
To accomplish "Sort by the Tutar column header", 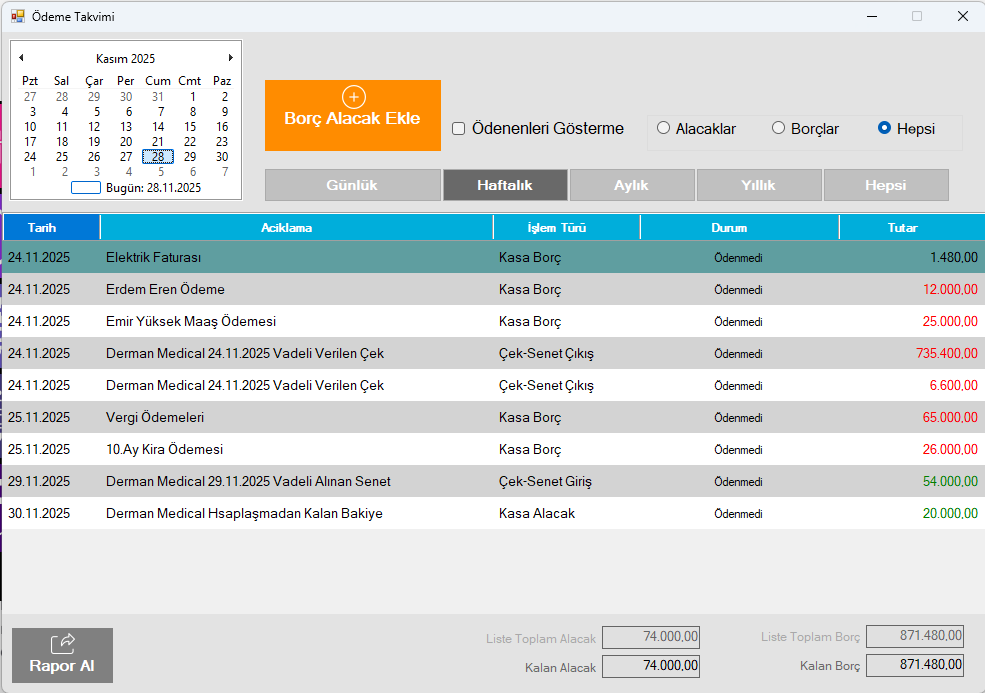I will (x=902, y=227).
